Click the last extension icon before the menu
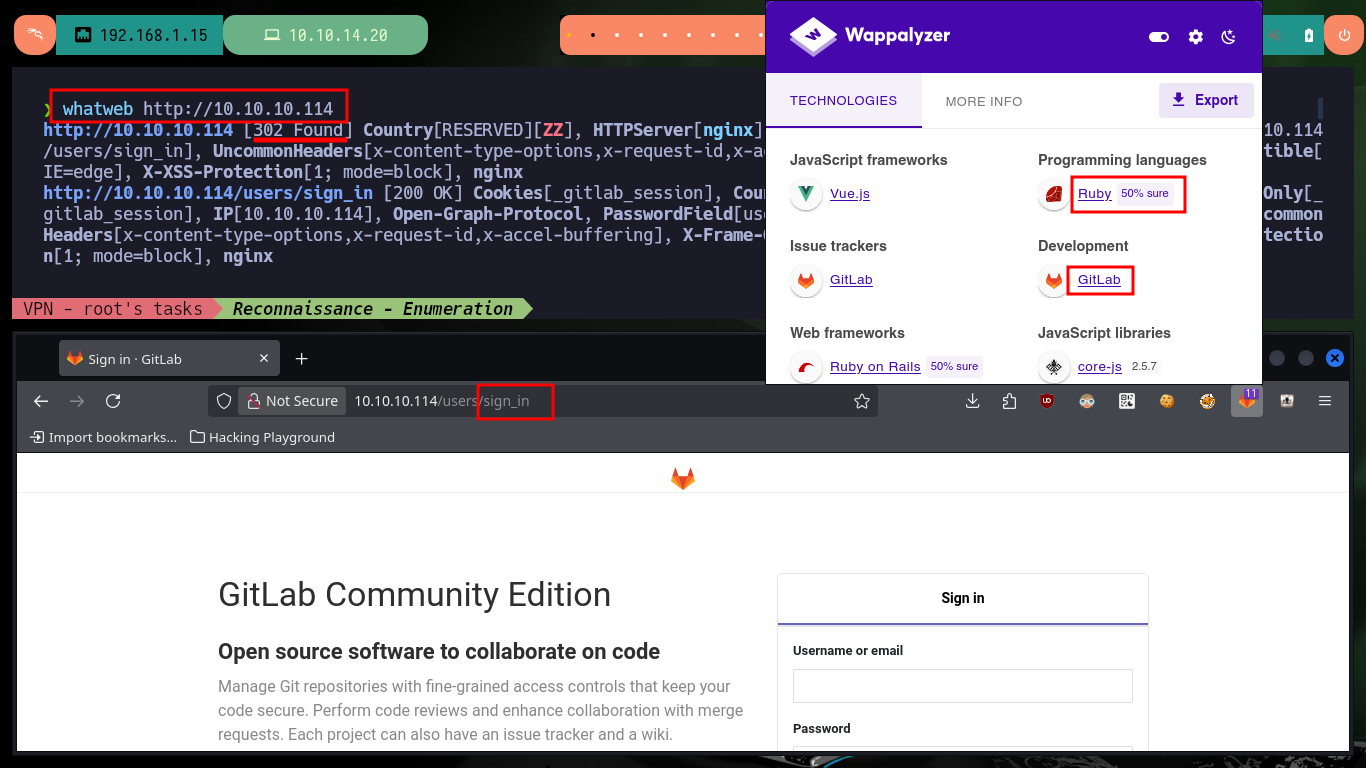Screen dimensions: 1366x768 tap(1287, 401)
